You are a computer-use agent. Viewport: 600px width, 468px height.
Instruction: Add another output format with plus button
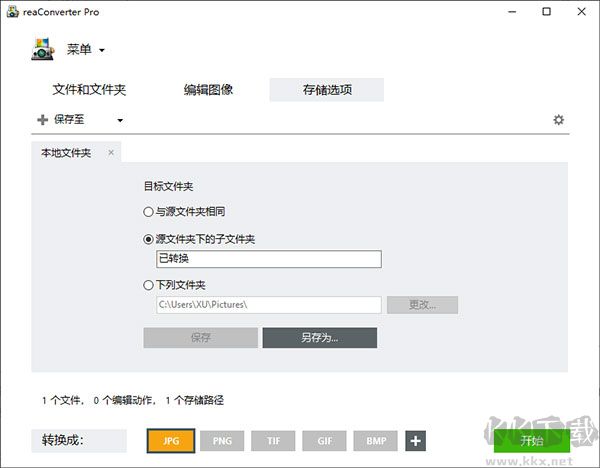click(x=416, y=441)
